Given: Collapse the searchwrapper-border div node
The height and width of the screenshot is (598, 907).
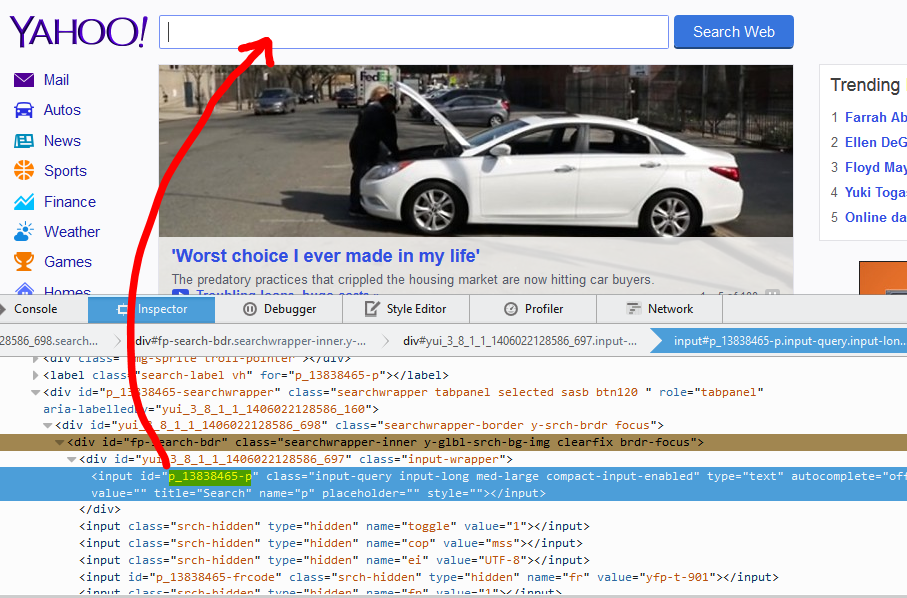Looking at the screenshot, I should 48,425.
